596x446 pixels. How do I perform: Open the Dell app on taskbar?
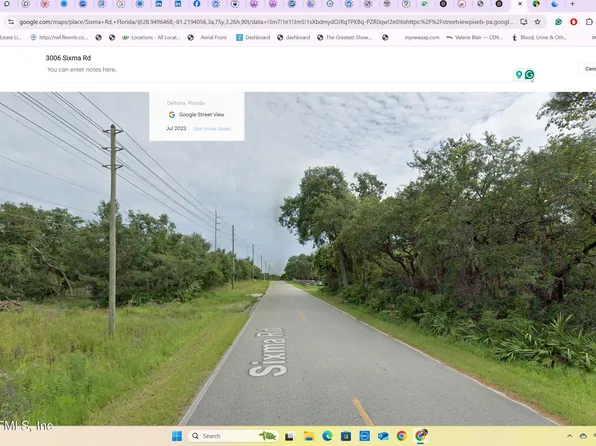pos(365,436)
